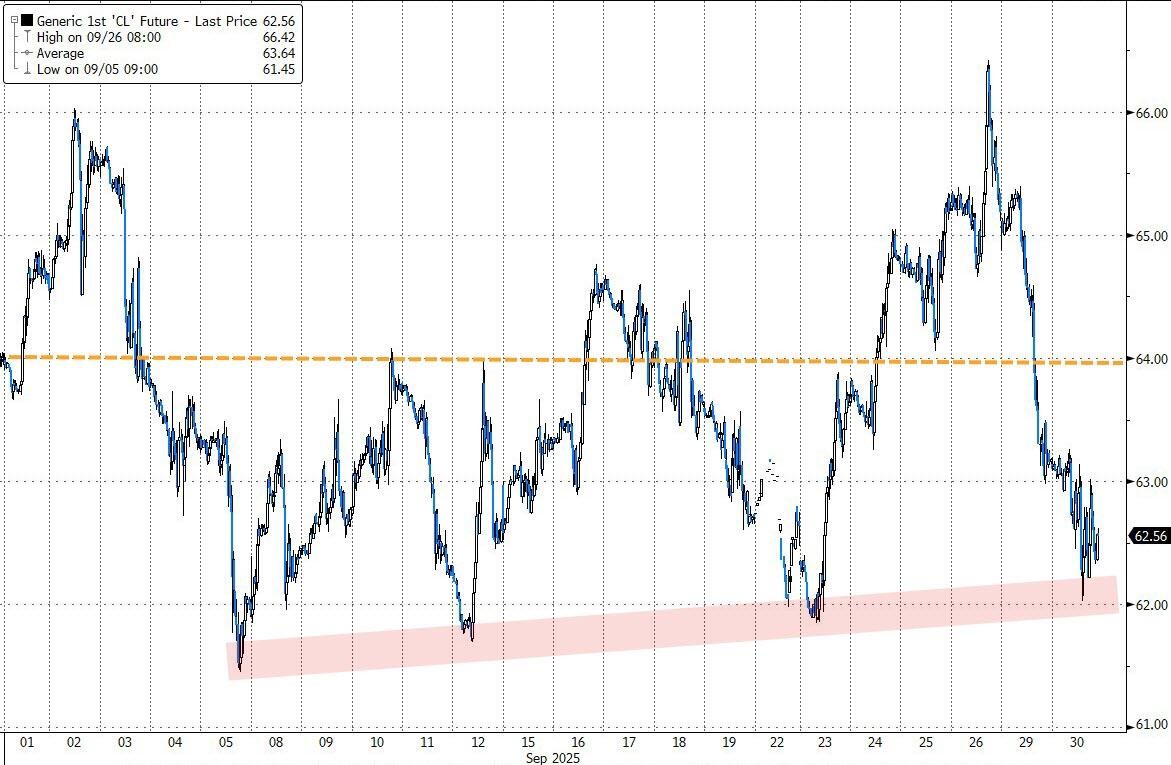This screenshot has width=1171, height=765.
Task: Select date 19 on the time axis
Action: tap(730, 743)
